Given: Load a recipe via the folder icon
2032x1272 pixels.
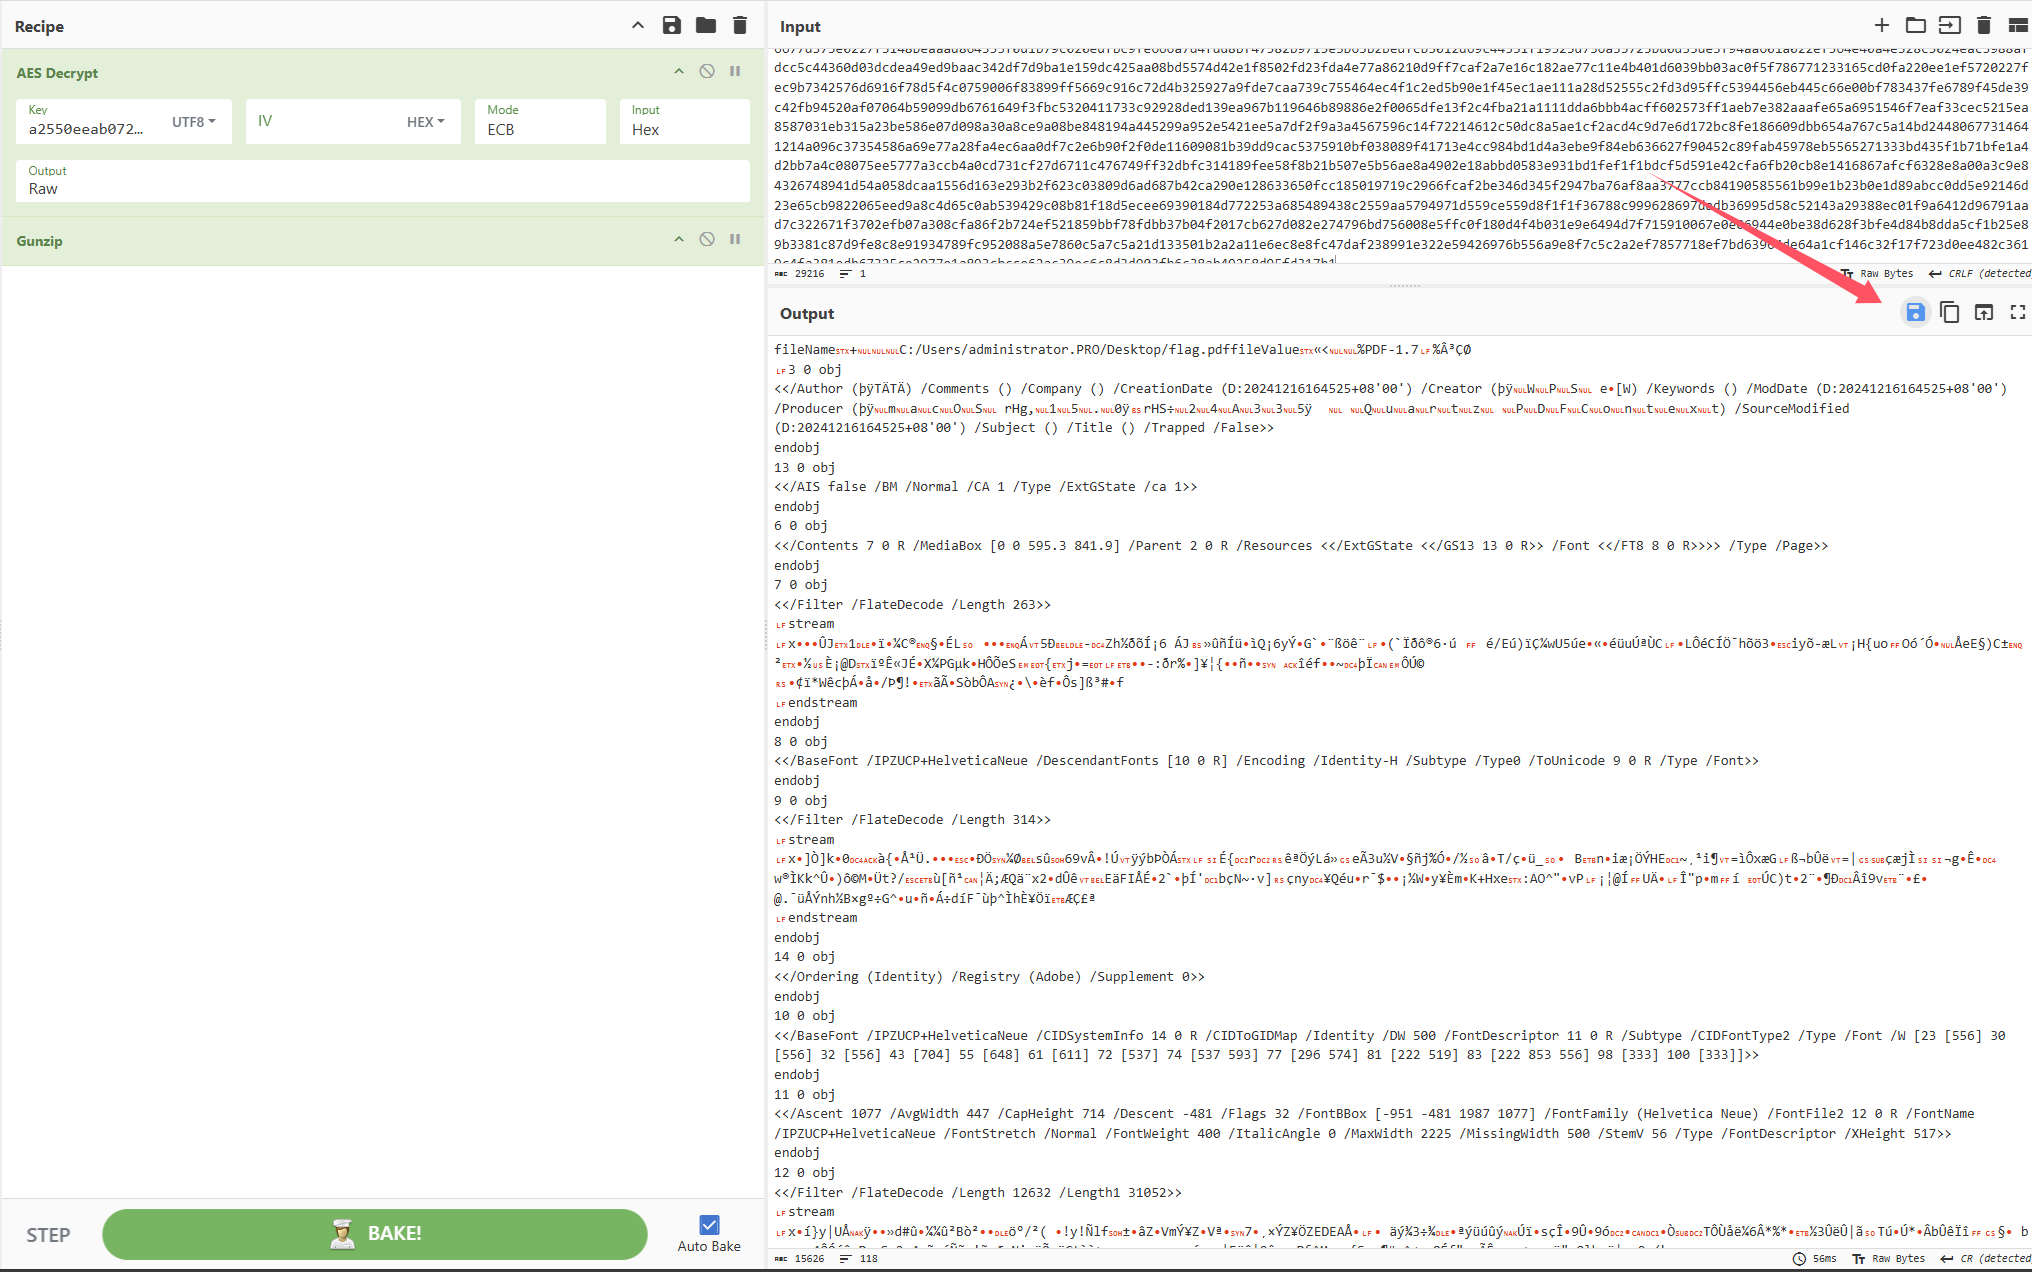Looking at the screenshot, I should pos(706,26).
